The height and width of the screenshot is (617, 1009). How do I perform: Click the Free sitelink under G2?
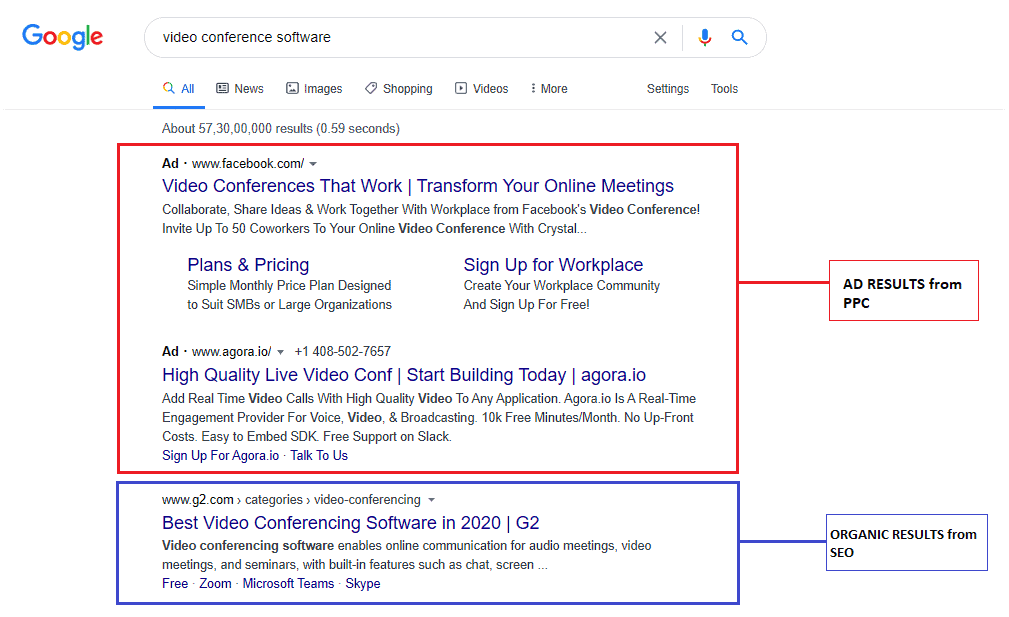[x=175, y=584]
